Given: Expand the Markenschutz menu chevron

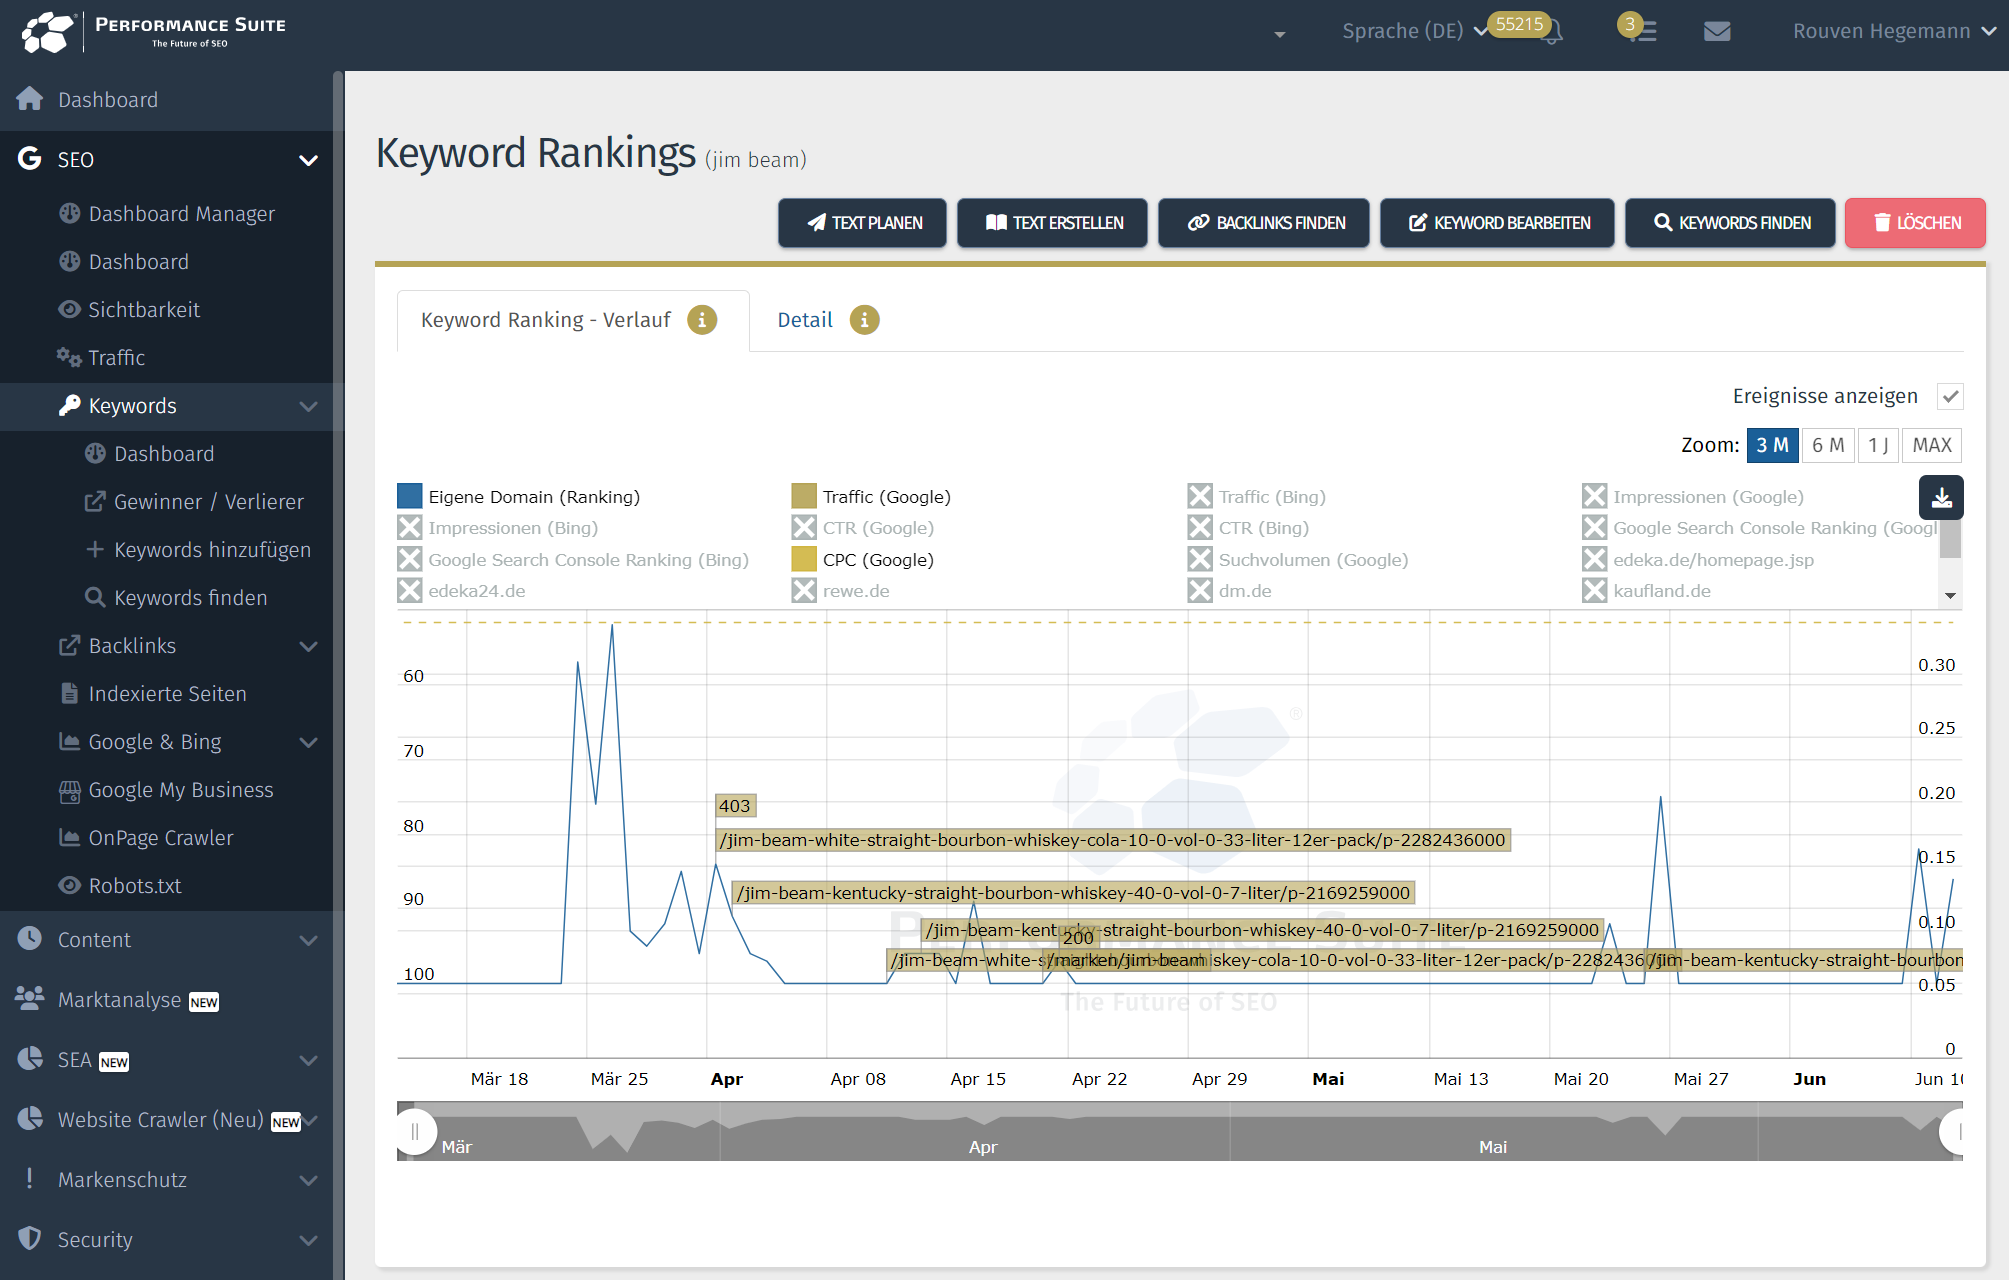Looking at the screenshot, I should 309,1180.
